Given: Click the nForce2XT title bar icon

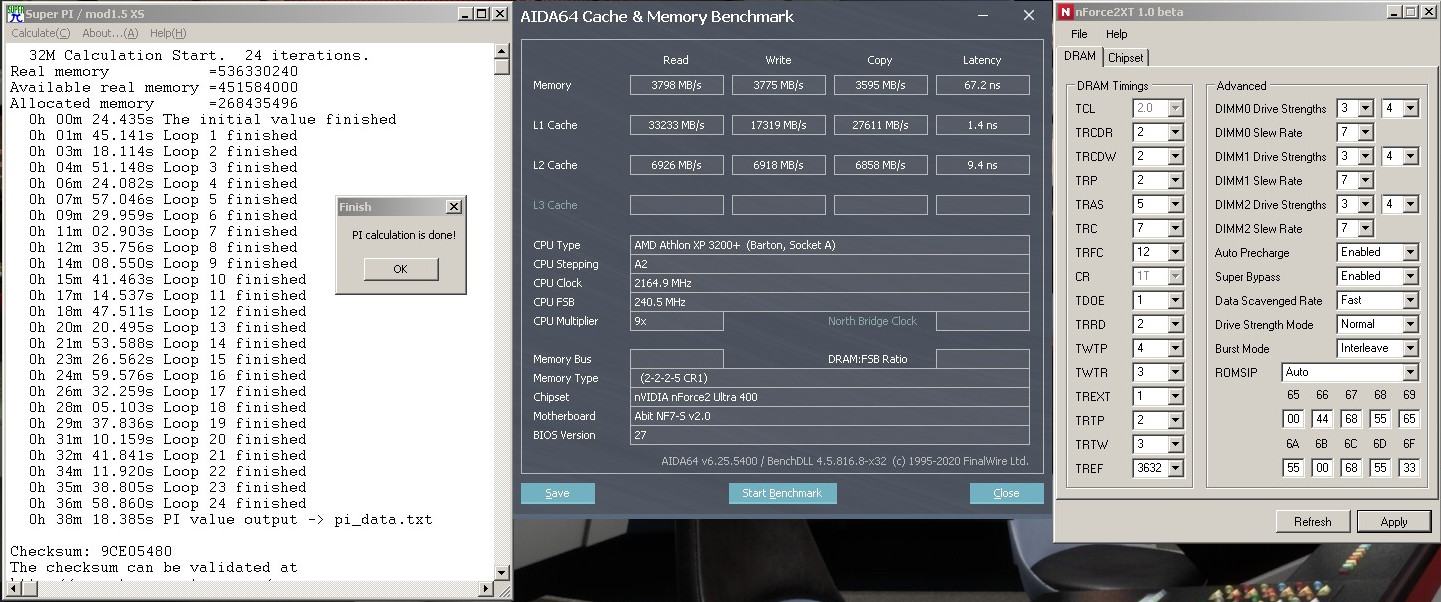Looking at the screenshot, I should click(1066, 12).
